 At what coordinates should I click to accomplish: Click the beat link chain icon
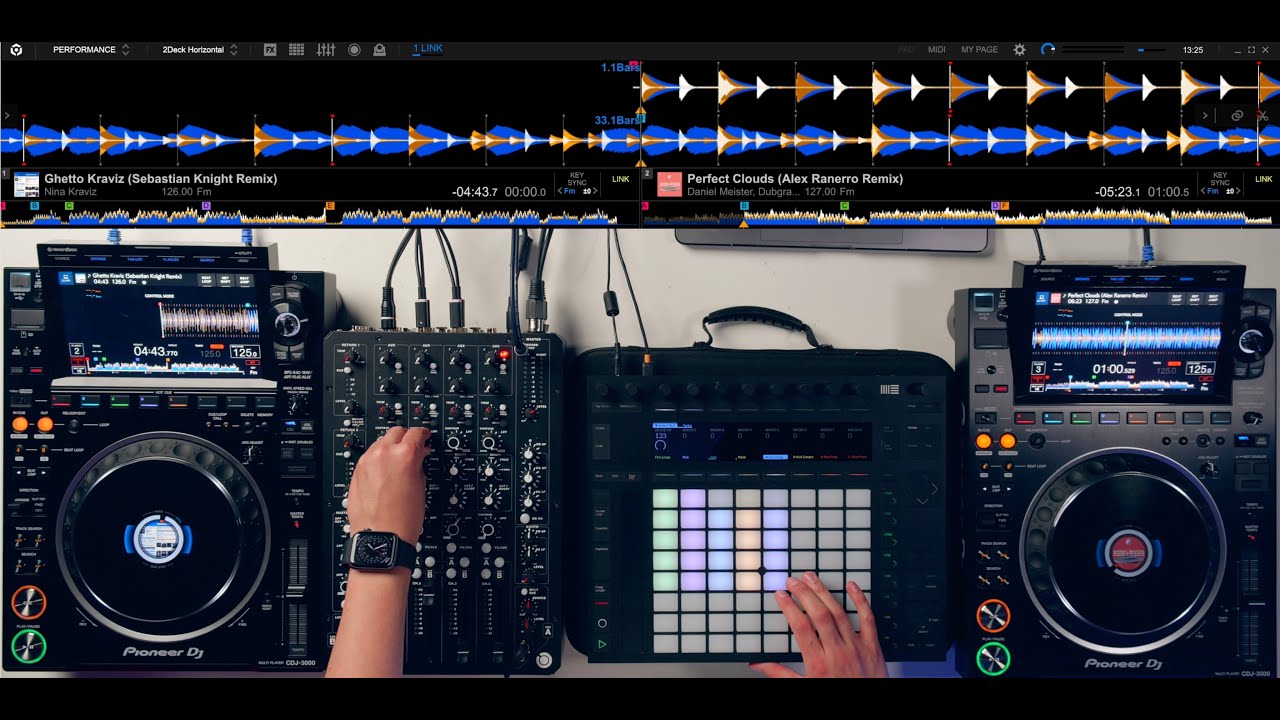(x=1237, y=116)
